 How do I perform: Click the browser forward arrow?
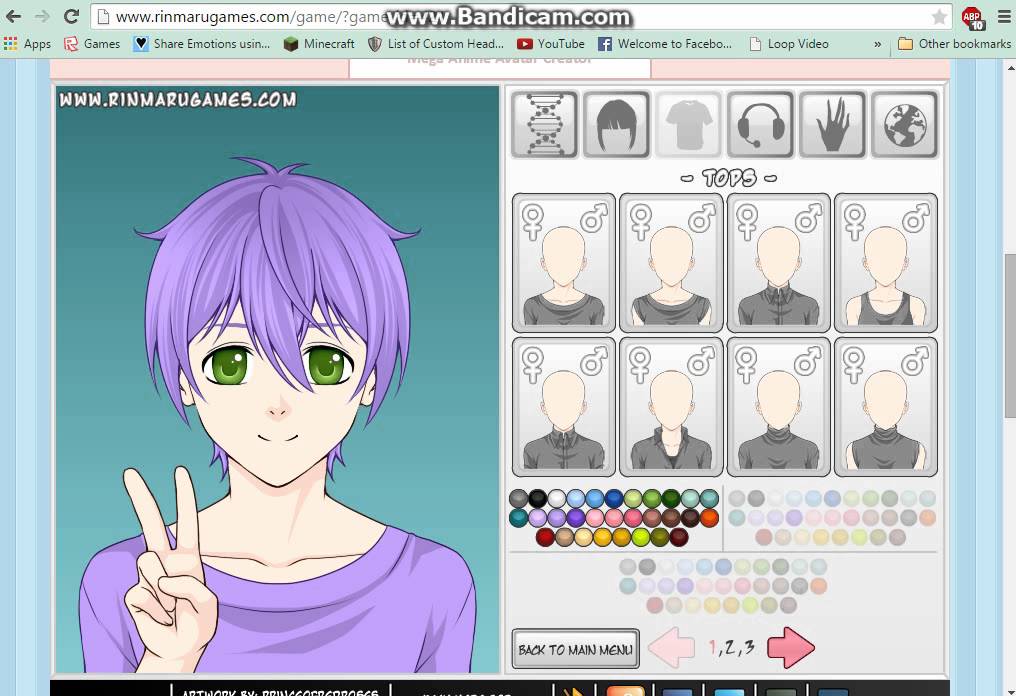click(42, 17)
